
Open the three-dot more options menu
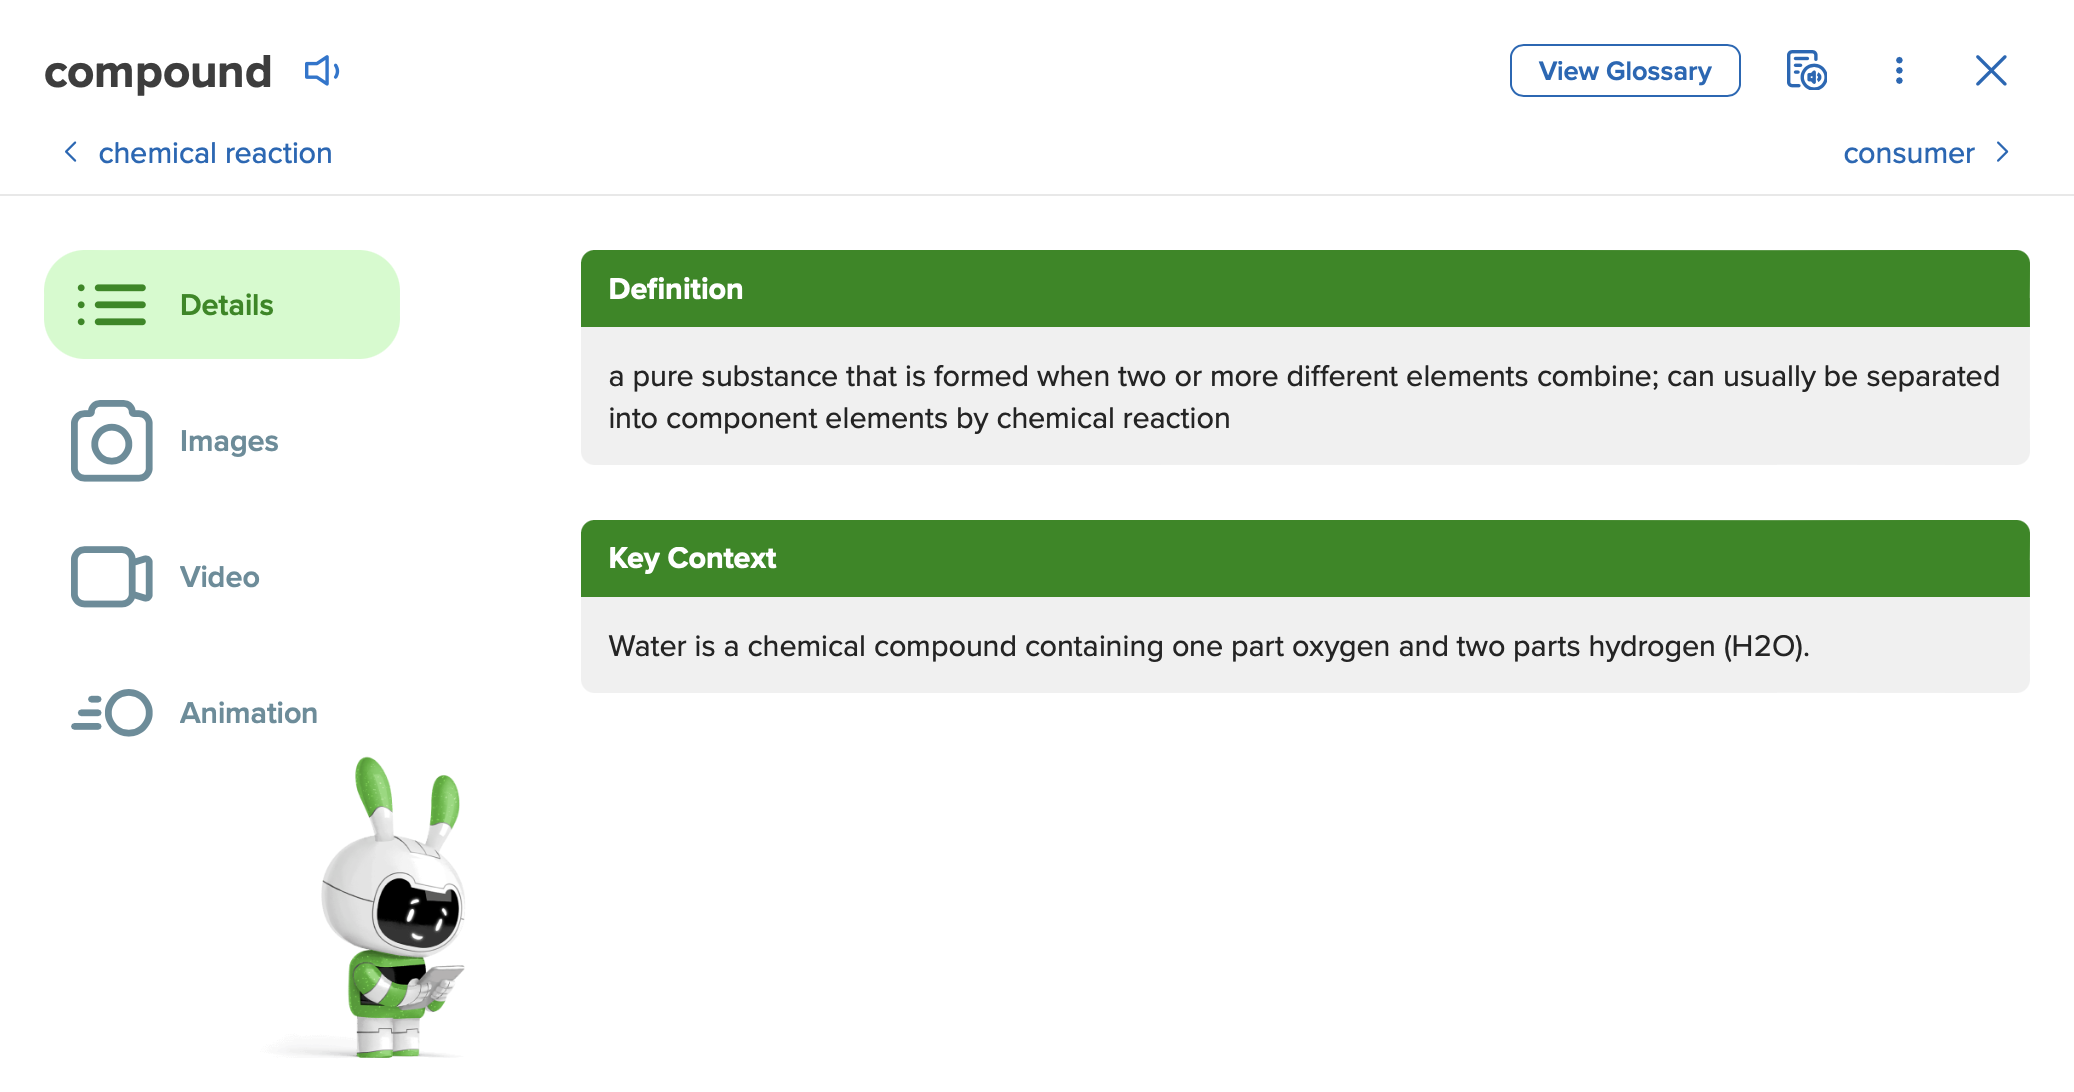point(1899,71)
